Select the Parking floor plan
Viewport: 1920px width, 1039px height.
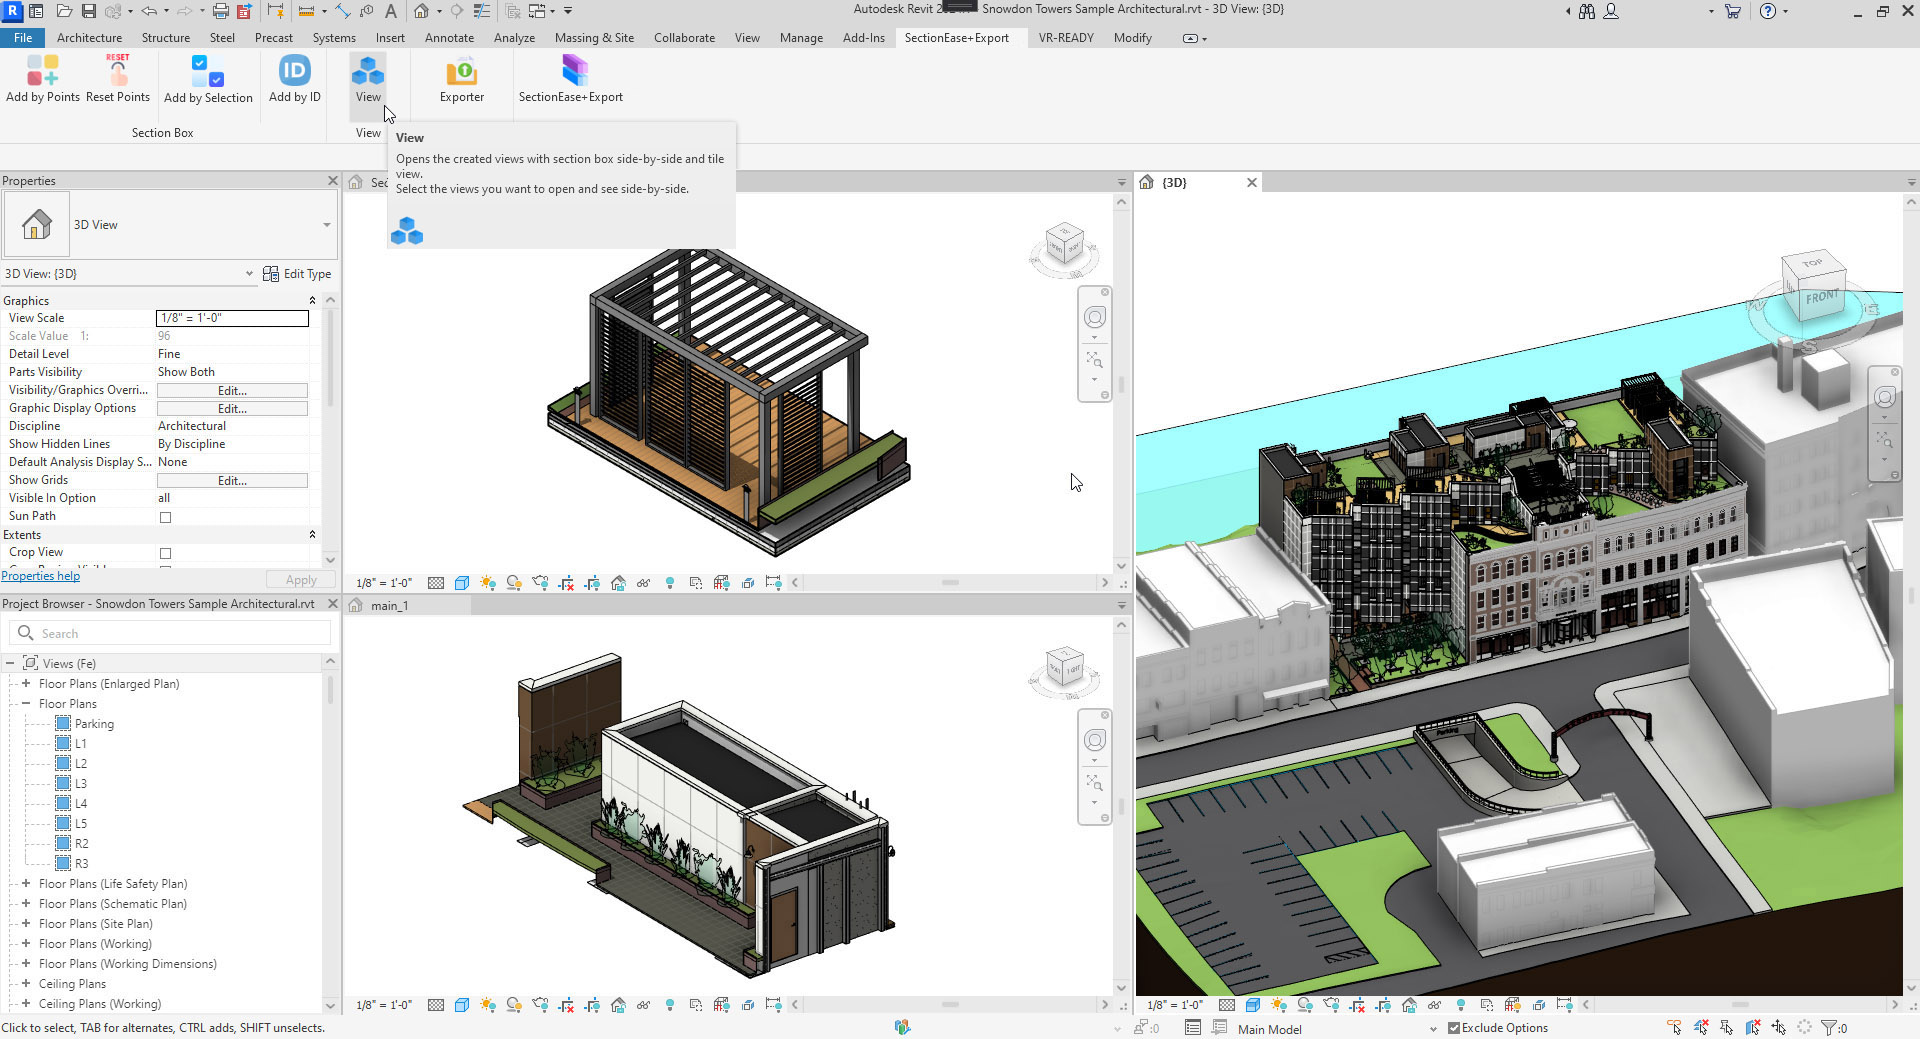pos(94,724)
